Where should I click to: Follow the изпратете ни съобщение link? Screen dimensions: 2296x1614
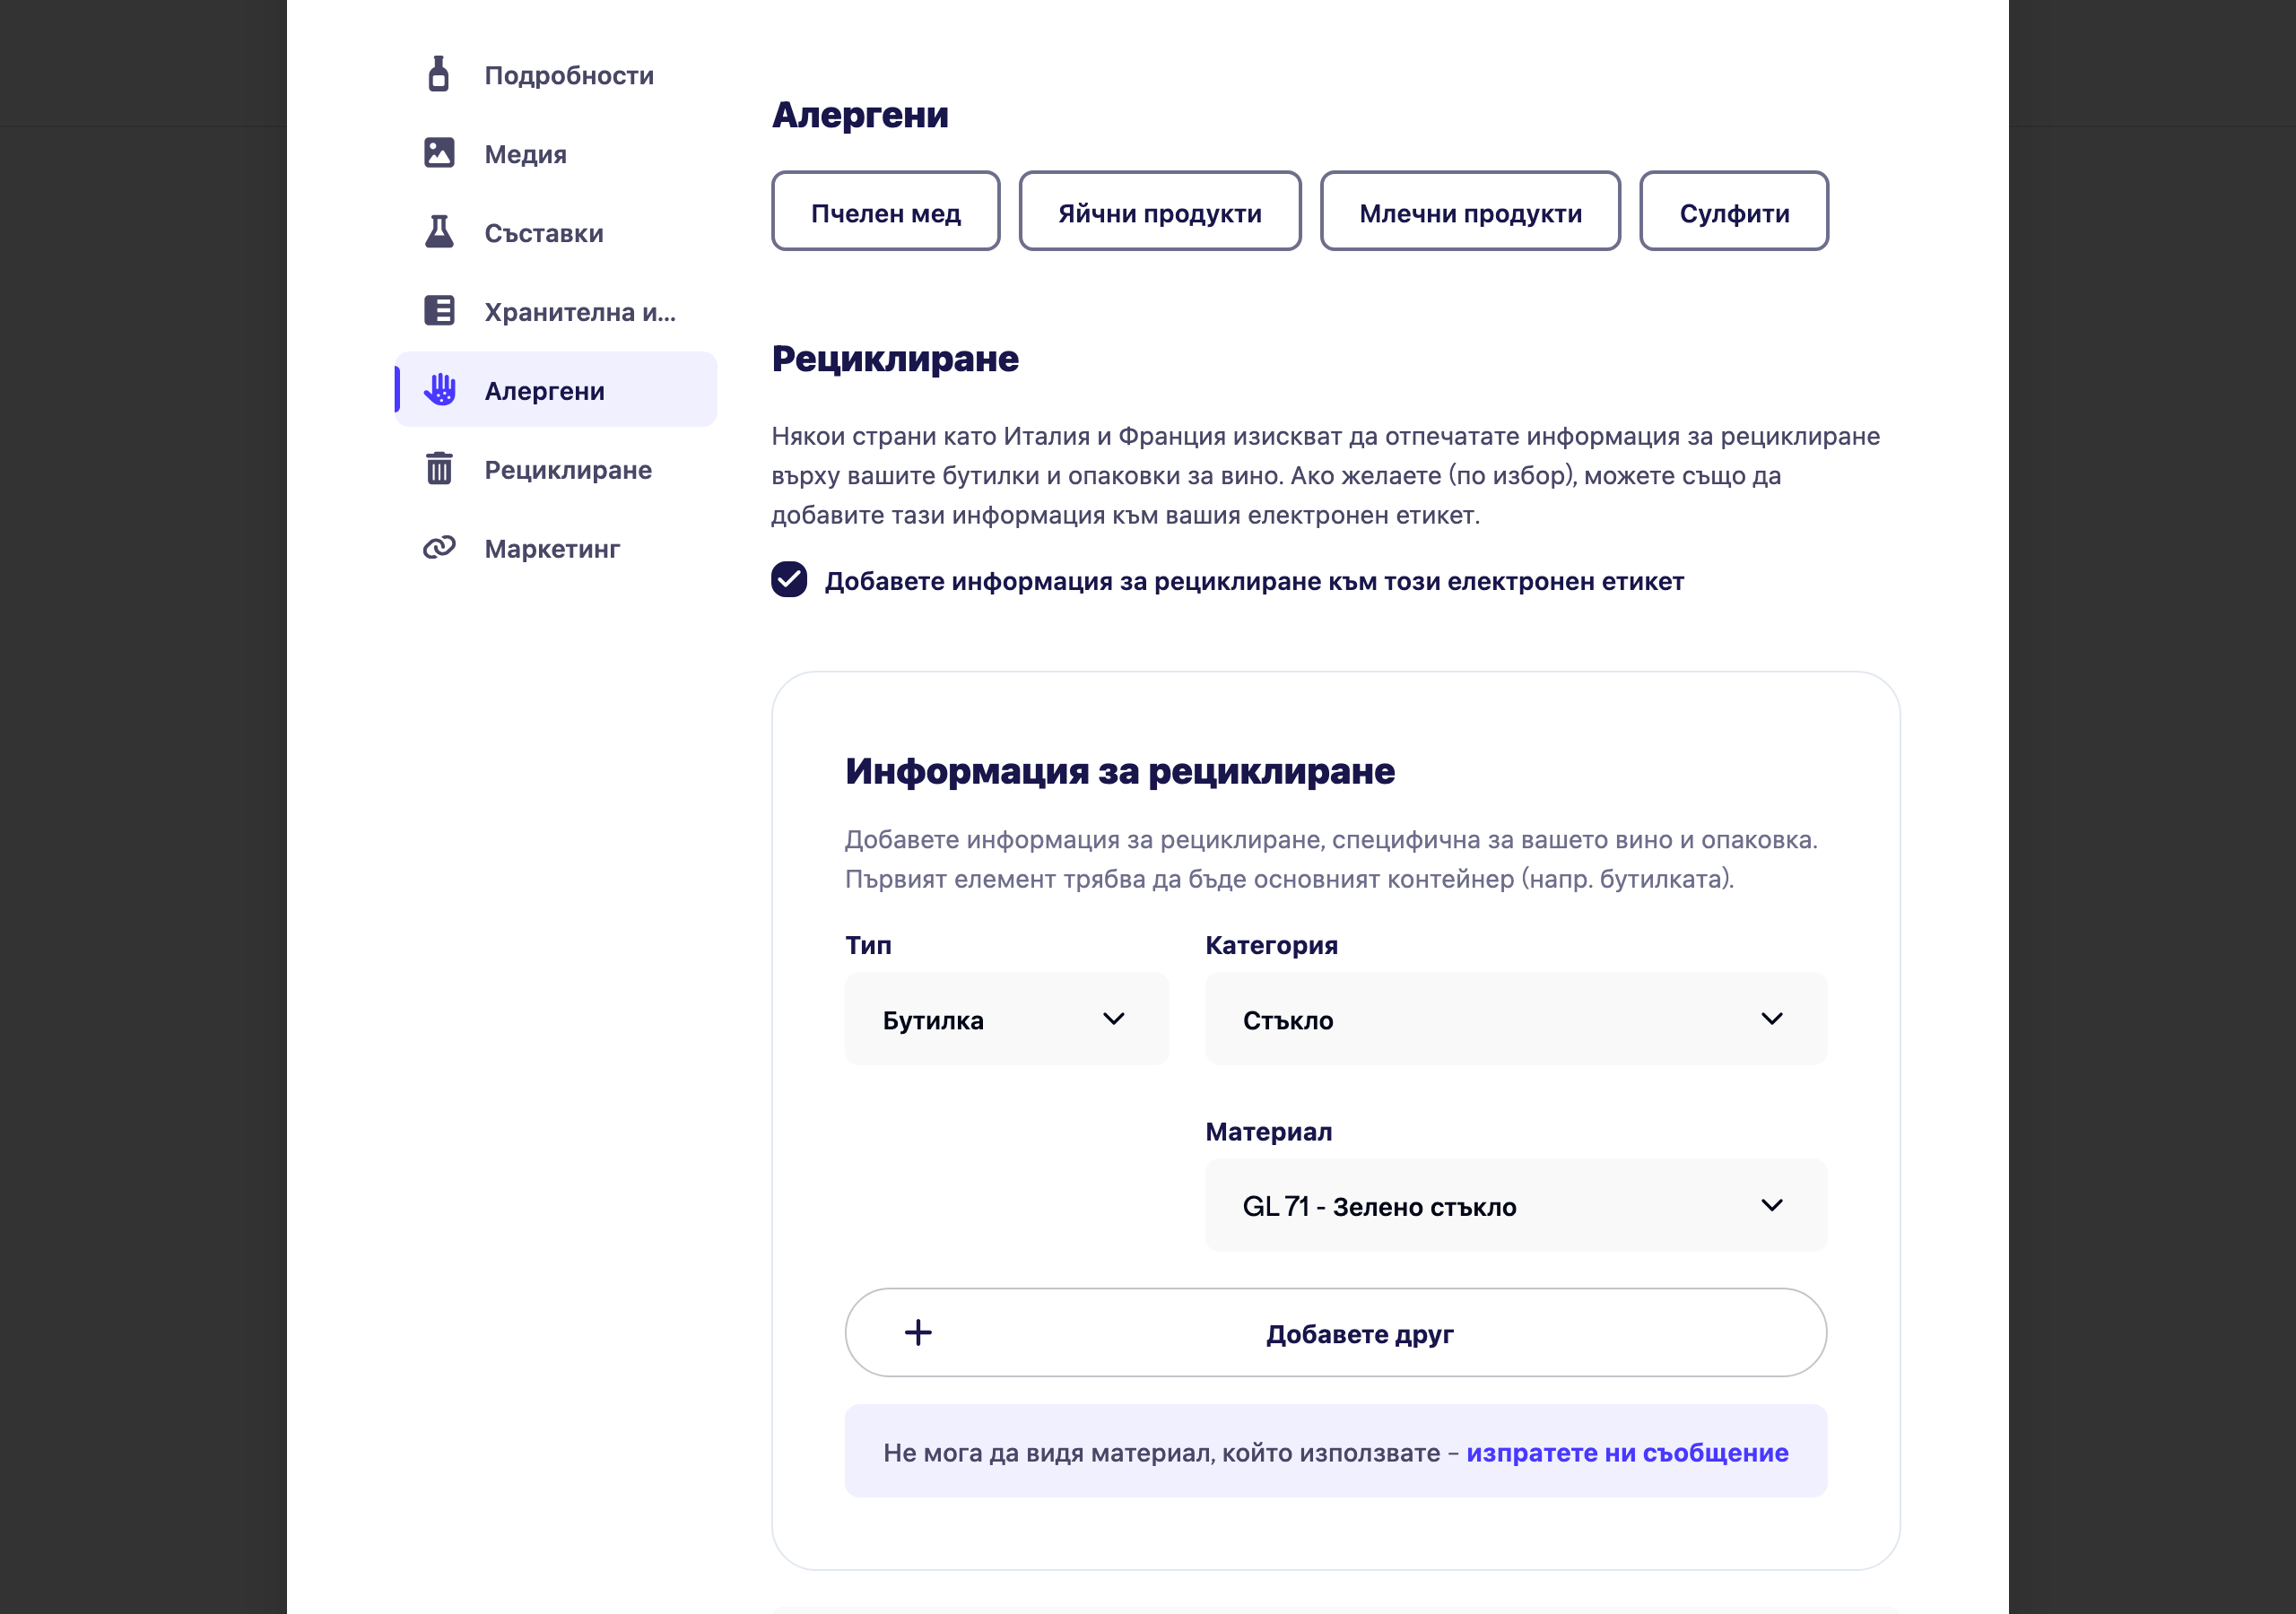(1627, 1453)
